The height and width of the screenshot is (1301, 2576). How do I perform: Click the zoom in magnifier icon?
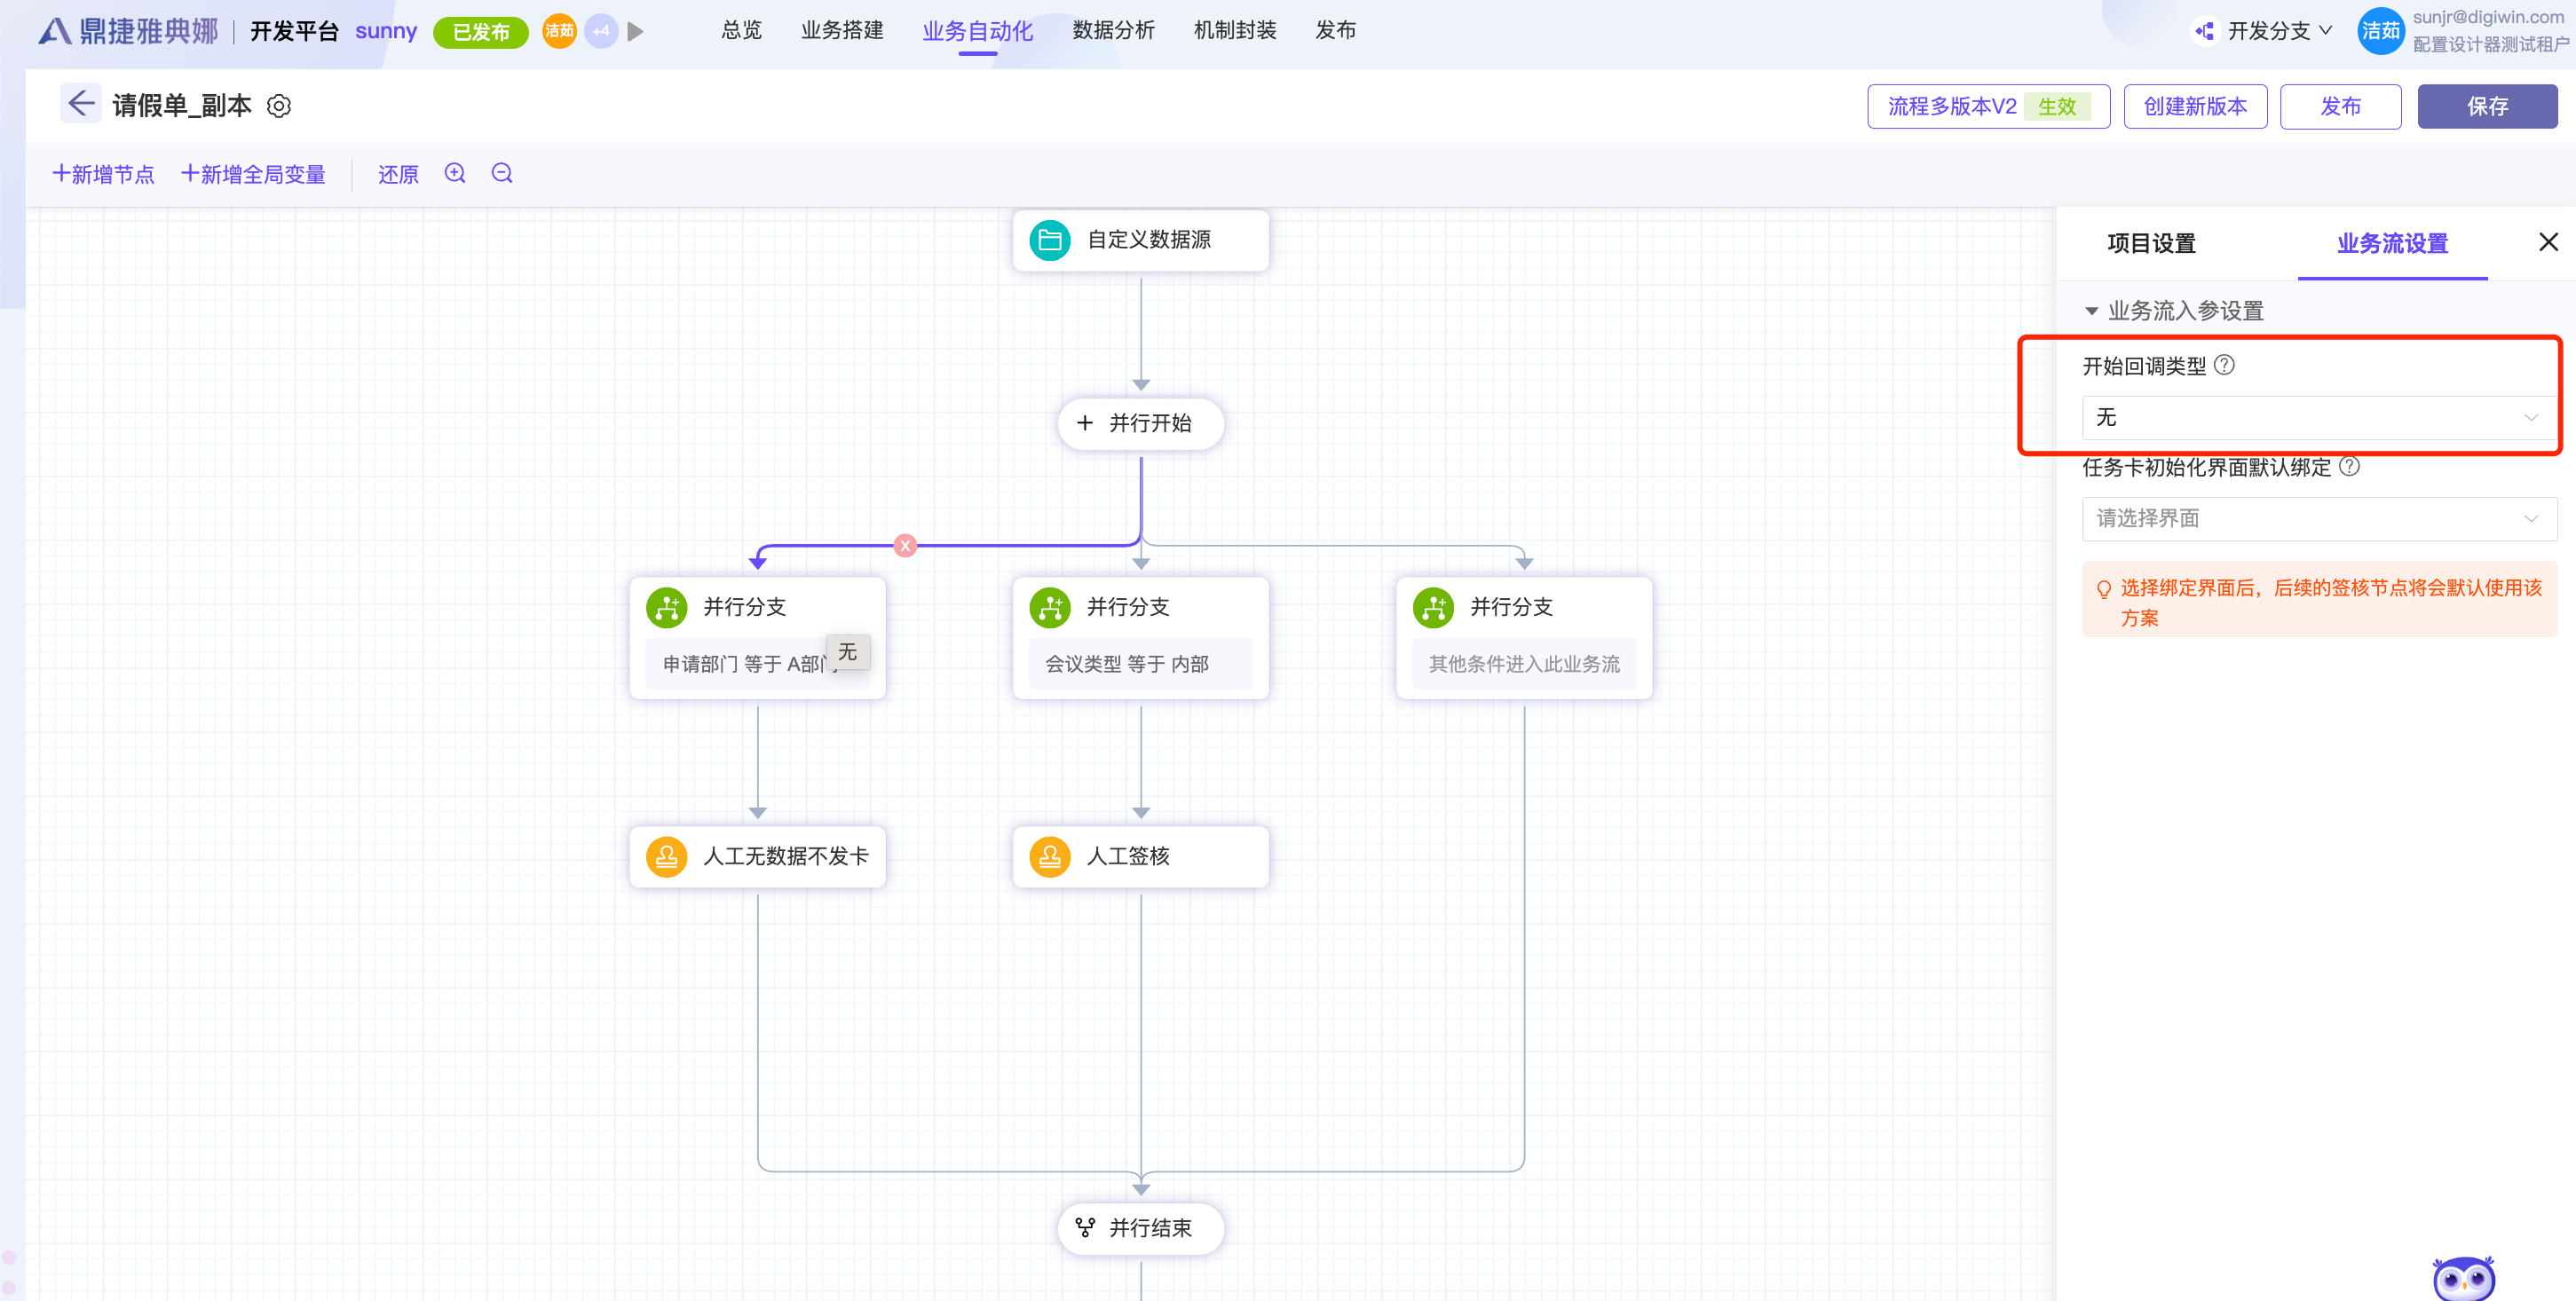point(455,174)
